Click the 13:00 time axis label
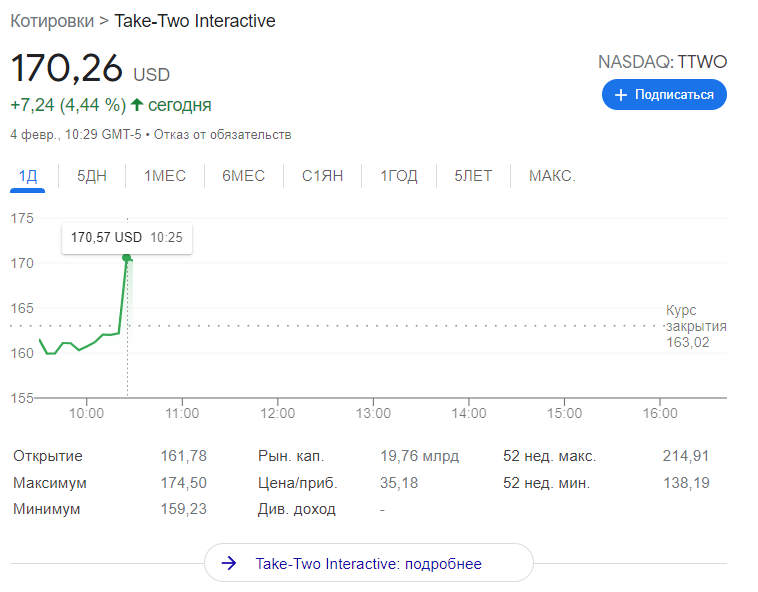This screenshot has height=592, width=758. [373, 413]
